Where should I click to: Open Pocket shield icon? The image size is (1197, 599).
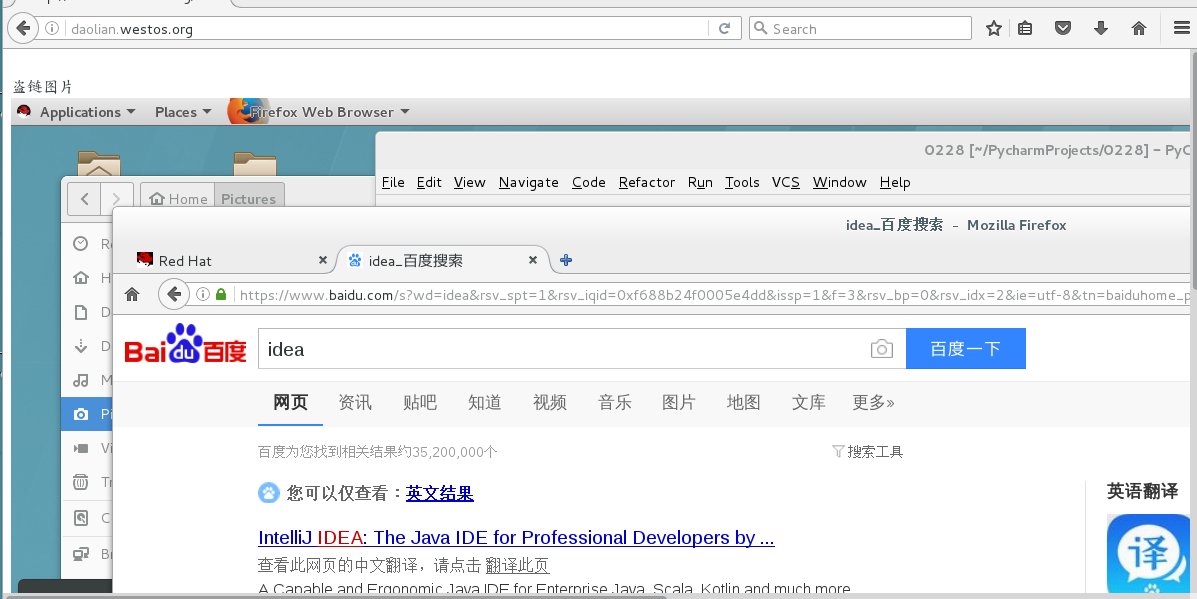1063,28
